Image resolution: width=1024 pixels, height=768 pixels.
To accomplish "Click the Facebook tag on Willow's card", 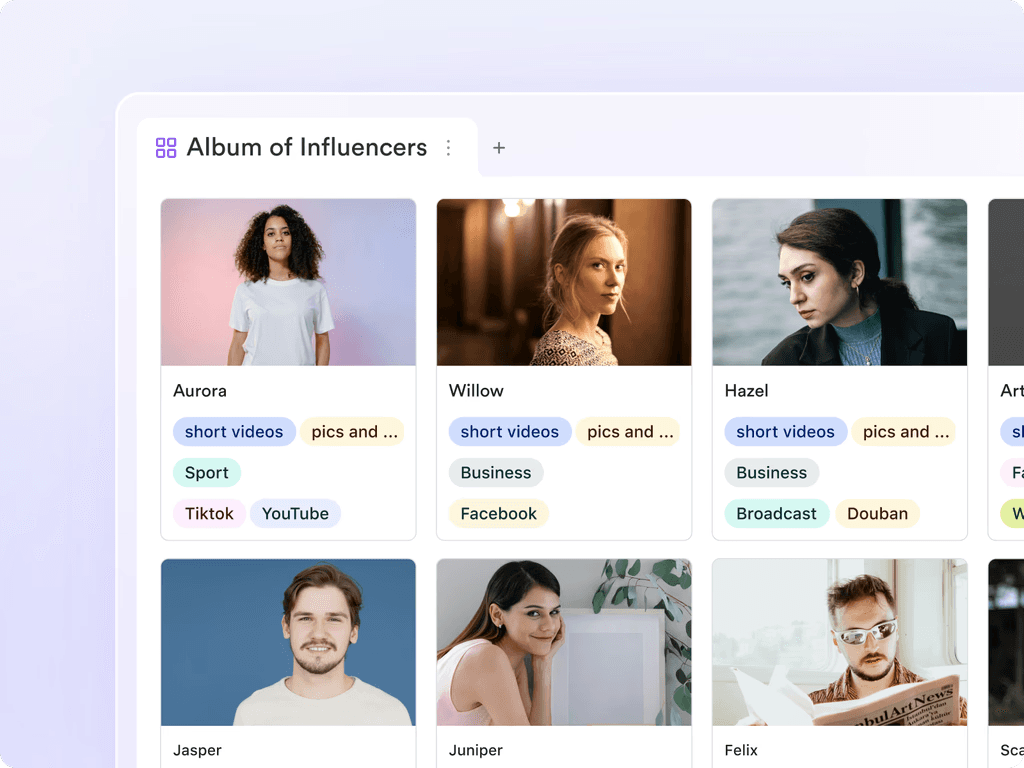I will tap(498, 514).
